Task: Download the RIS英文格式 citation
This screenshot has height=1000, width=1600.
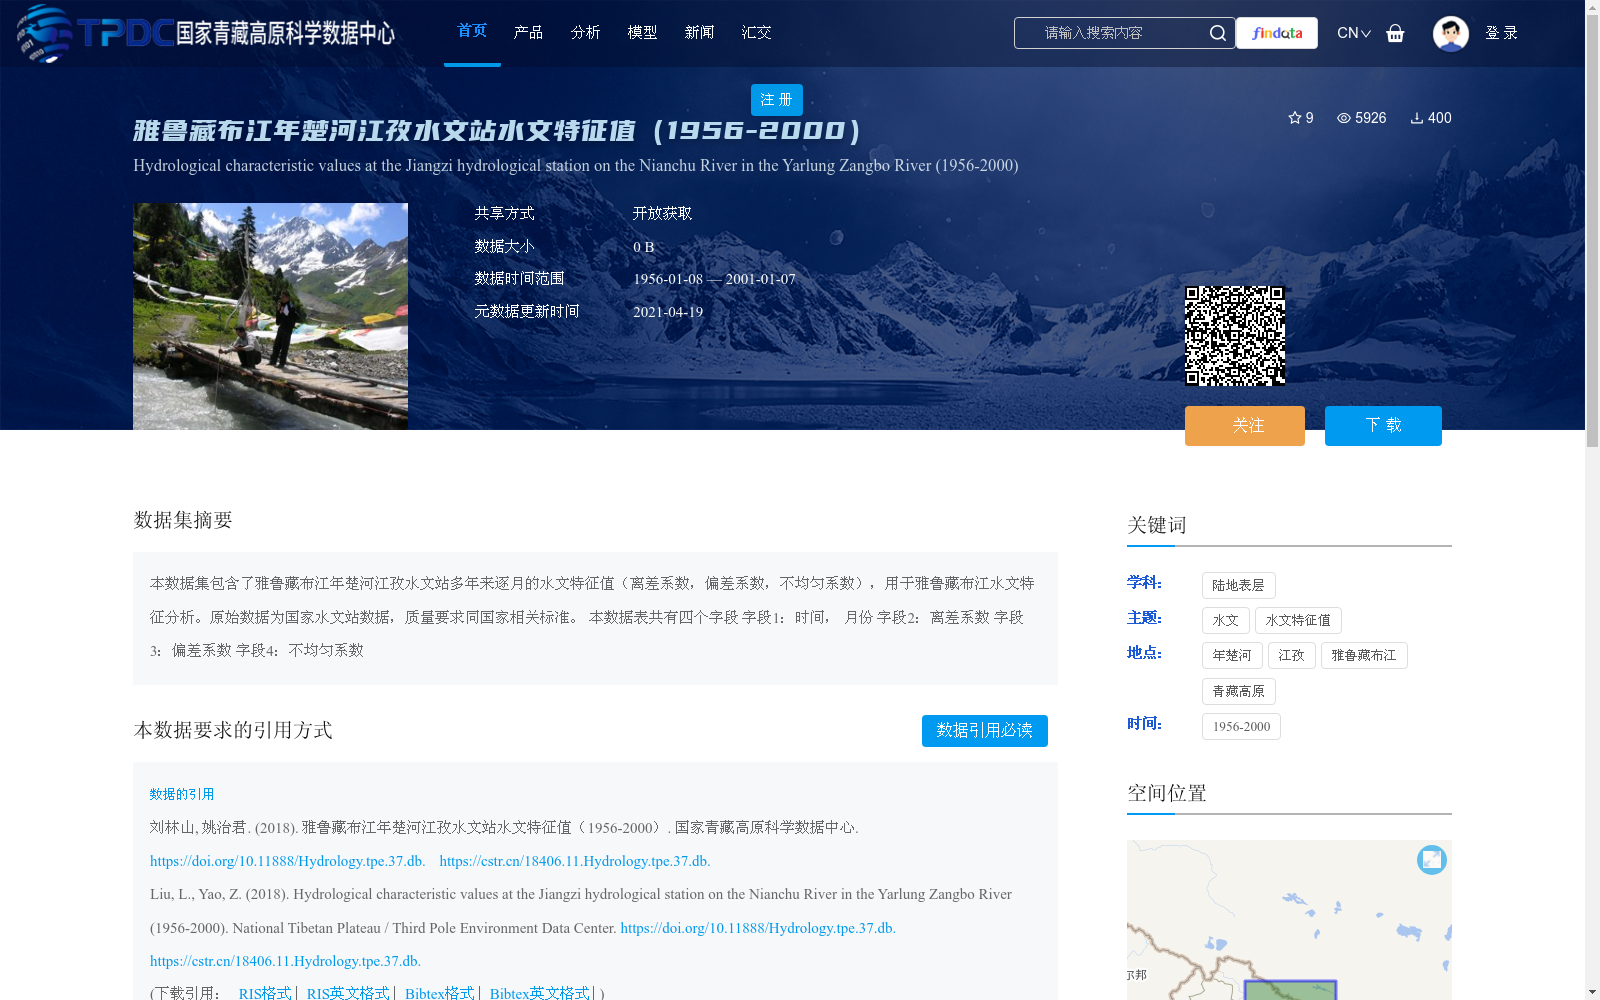Action: pyautogui.click(x=348, y=993)
